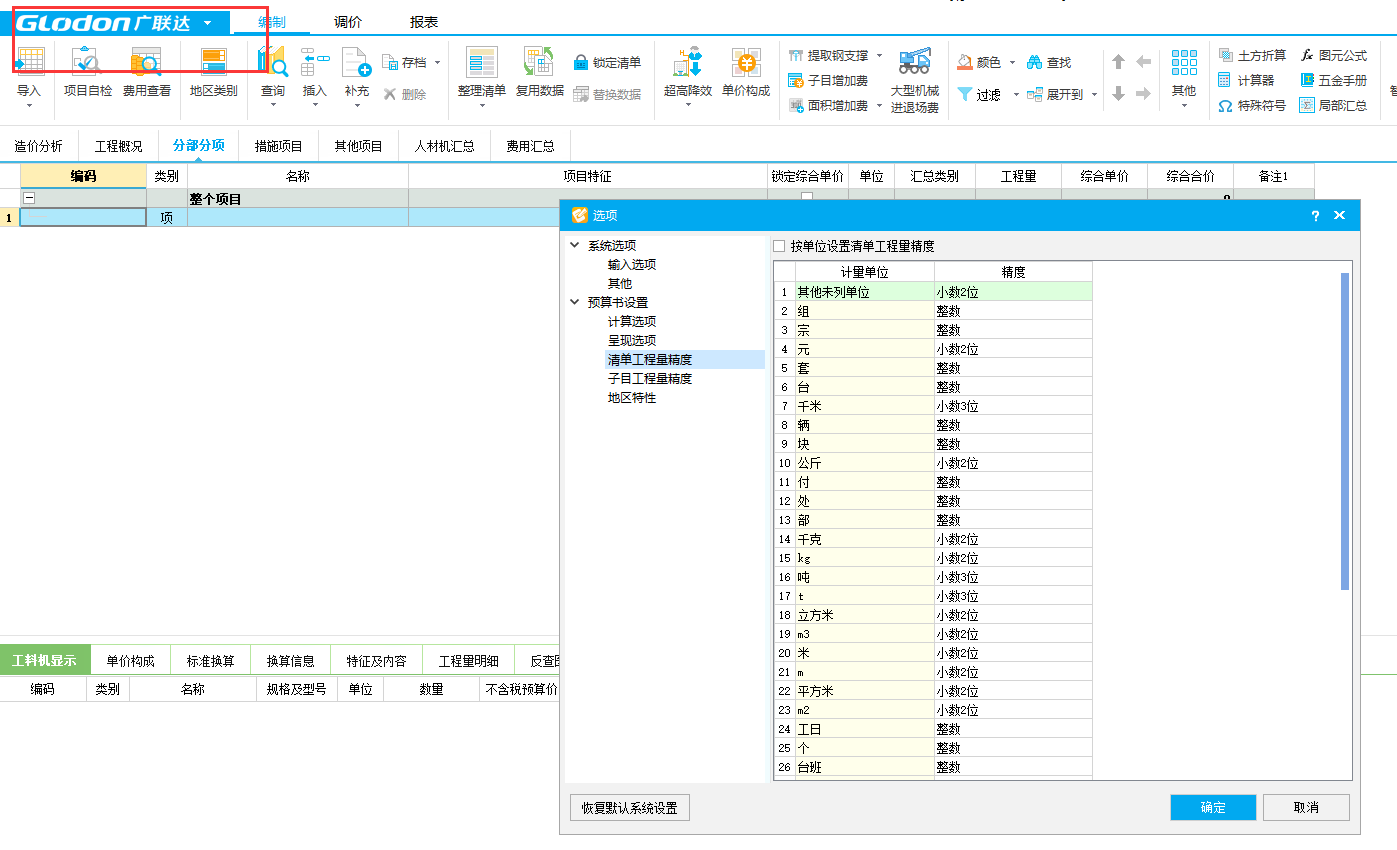Image resolution: width=1397 pixels, height=850 pixels.
Task: Click the ? help button in 选项 dialog
Action: tap(1315, 215)
